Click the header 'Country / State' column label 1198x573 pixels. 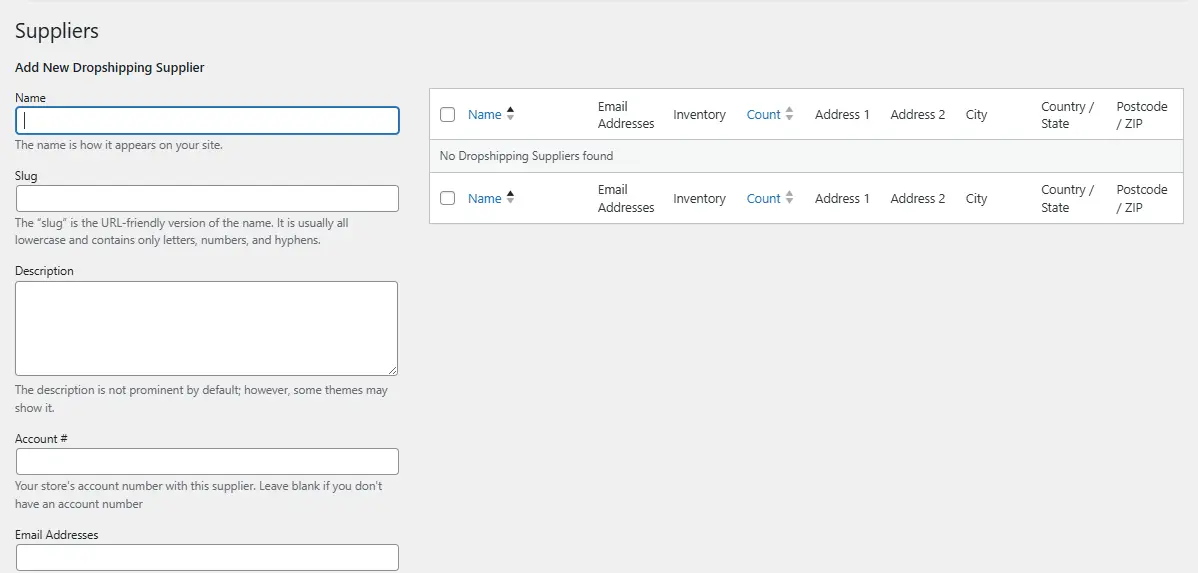pos(1067,115)
